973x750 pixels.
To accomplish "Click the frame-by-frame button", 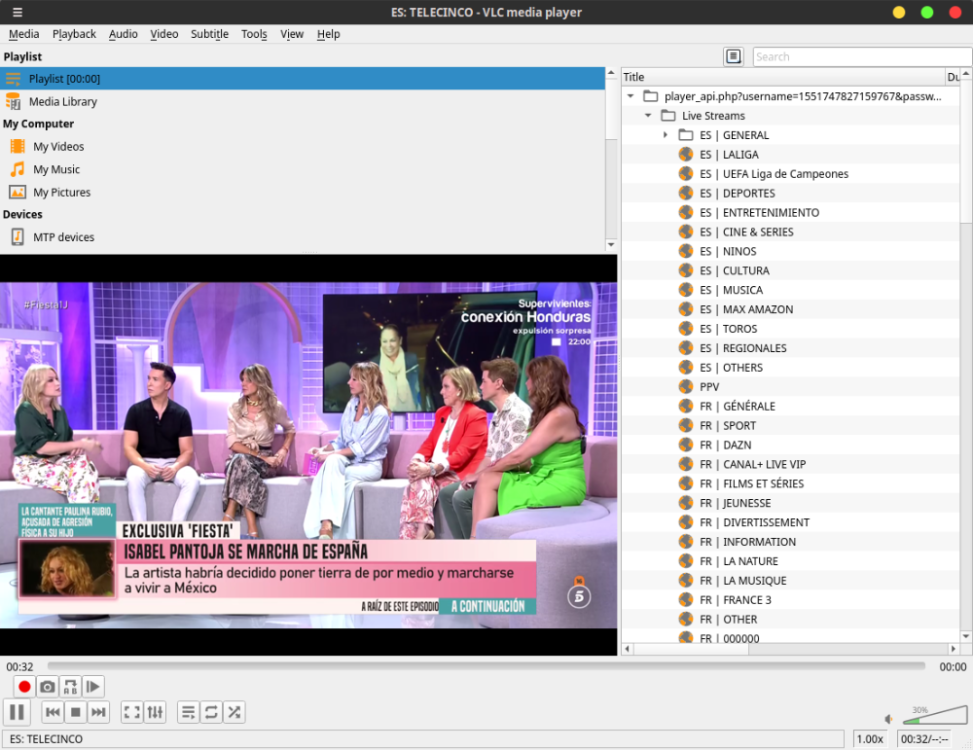I will (x=93, y=687).
